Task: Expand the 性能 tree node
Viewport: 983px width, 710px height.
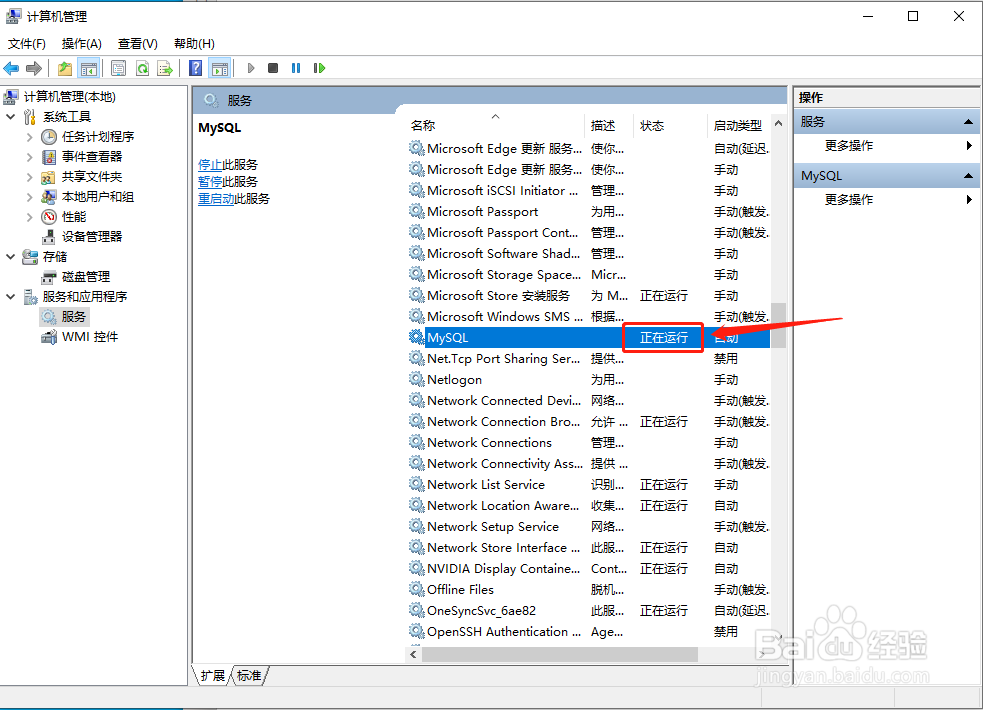Action: point(29,217)
